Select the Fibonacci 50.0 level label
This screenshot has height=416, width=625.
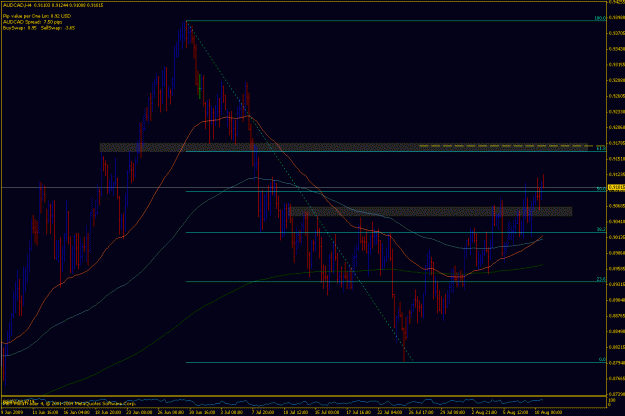(x=601, y=189)
